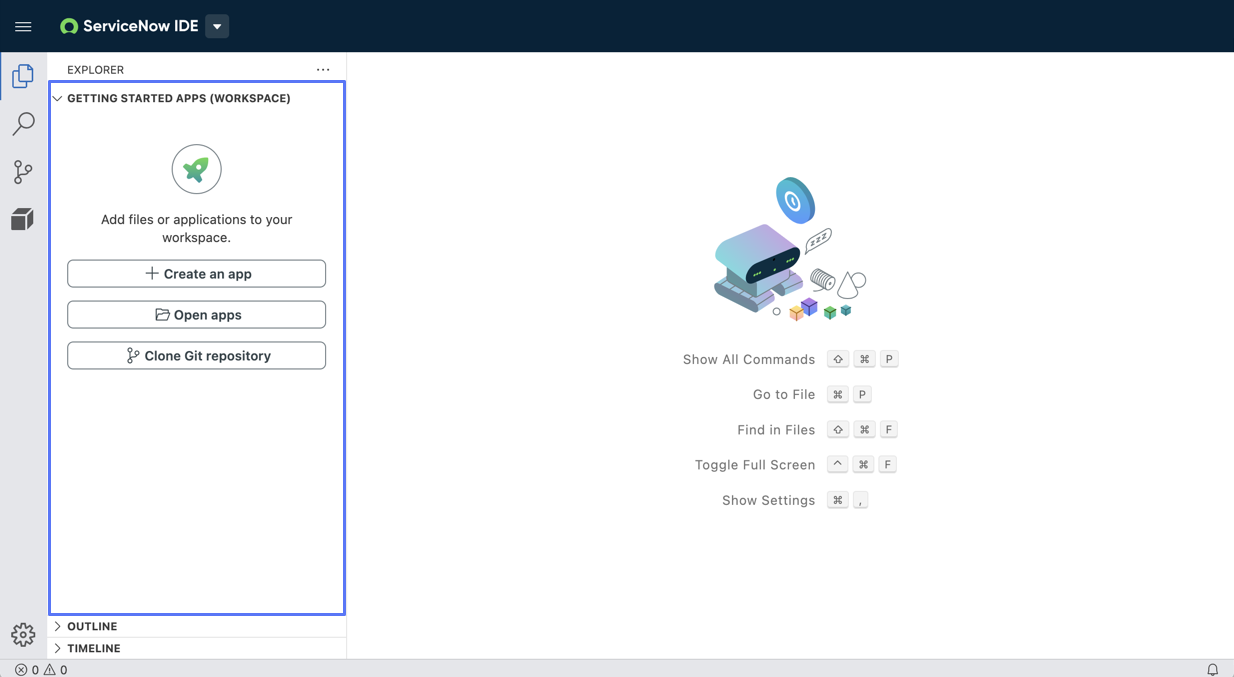Click the Show All Commands text

[749, 360]
